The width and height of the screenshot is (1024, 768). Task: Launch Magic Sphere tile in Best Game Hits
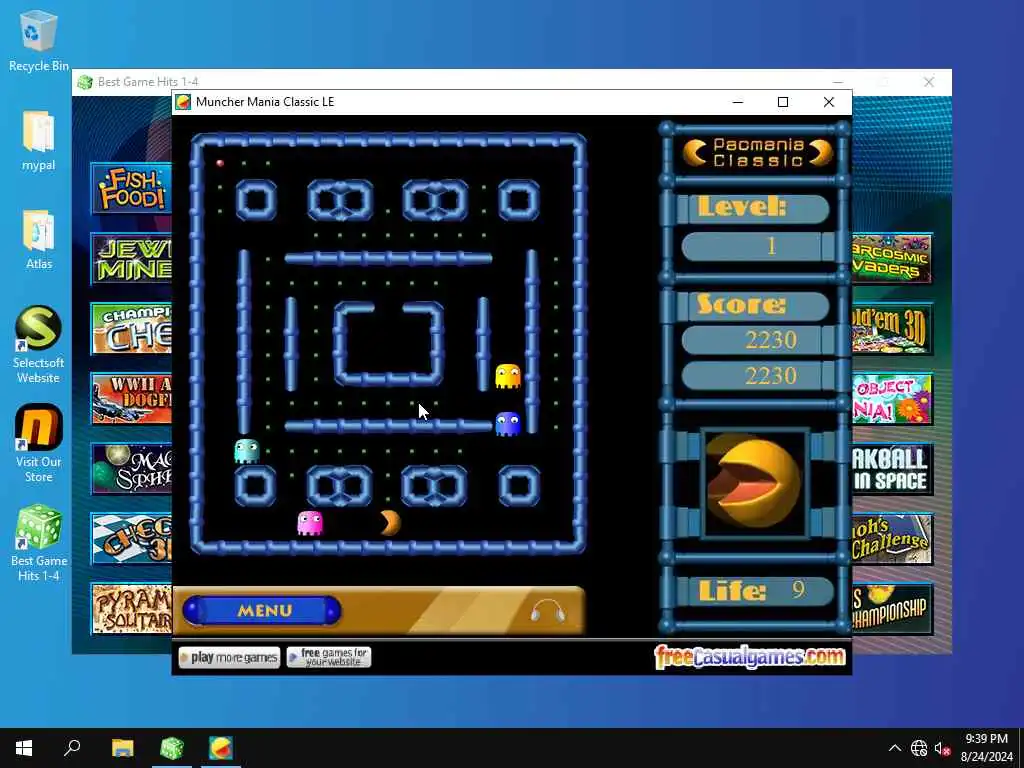click(x=131, y=469)
